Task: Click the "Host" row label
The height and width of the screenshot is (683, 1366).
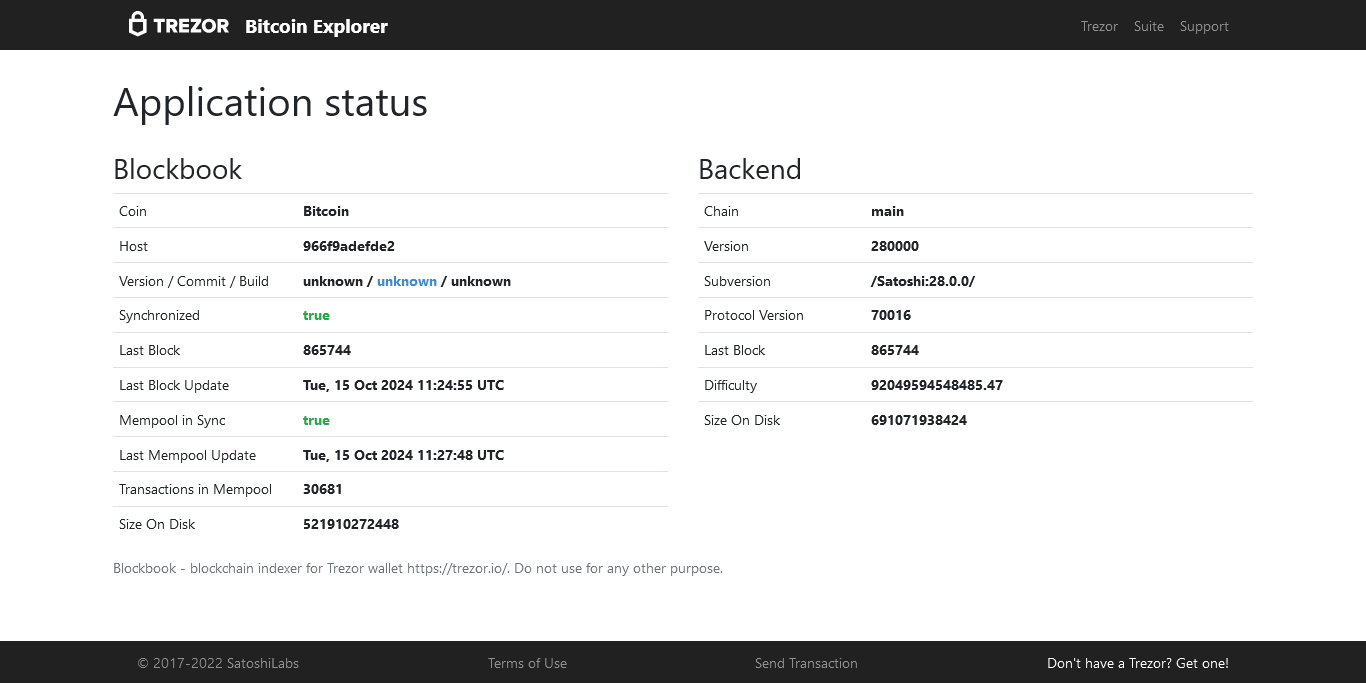Action: (x=133, y=246)
